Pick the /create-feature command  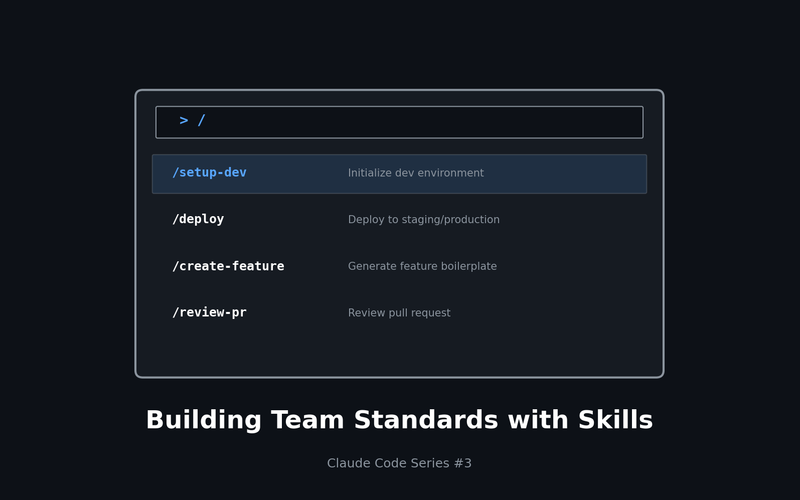228,266
